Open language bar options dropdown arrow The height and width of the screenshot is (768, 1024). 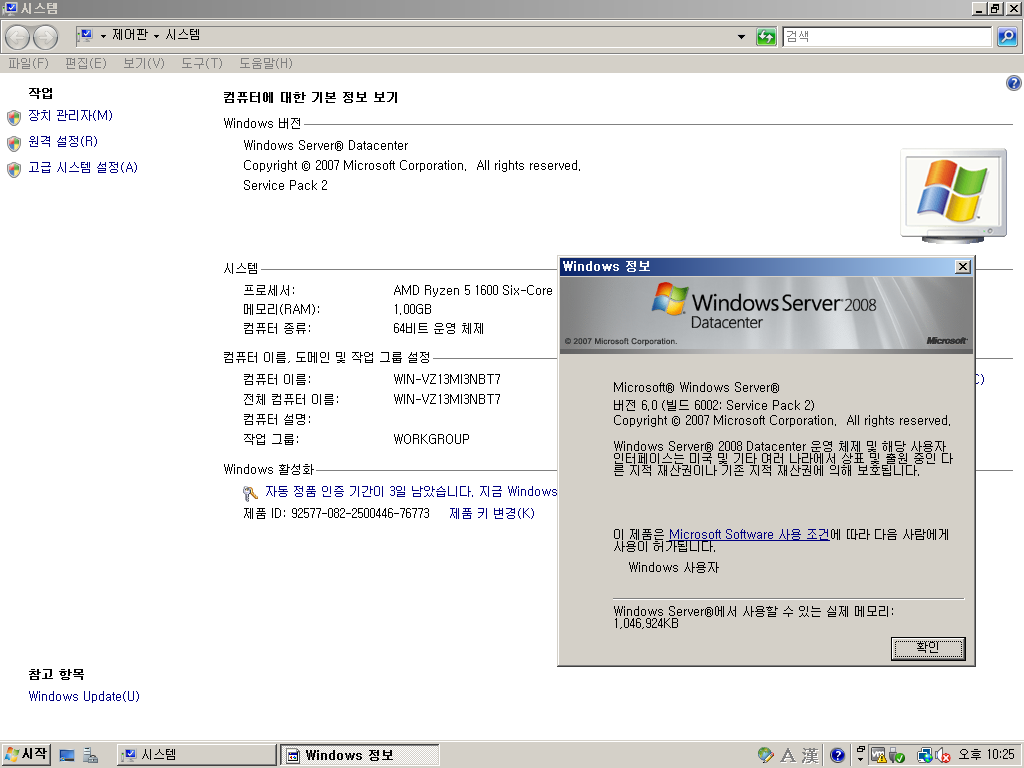coord(861,760)
